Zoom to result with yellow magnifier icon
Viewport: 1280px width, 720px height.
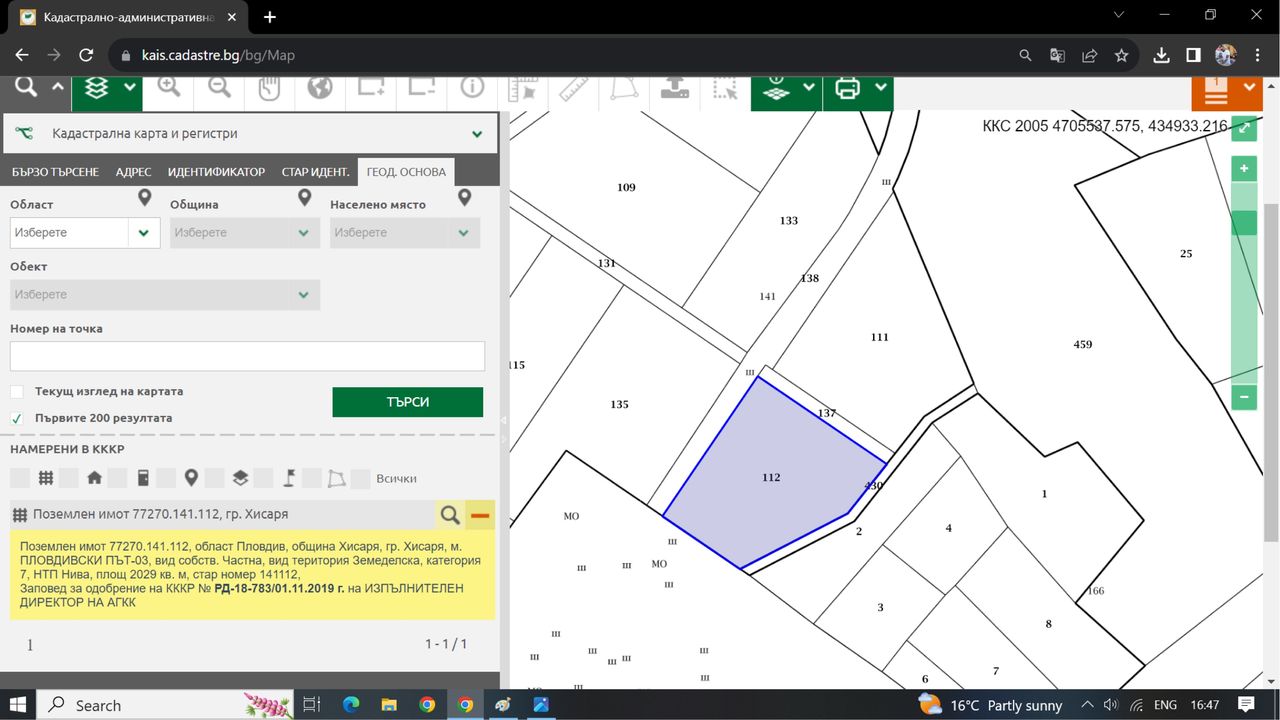(450, 515)
